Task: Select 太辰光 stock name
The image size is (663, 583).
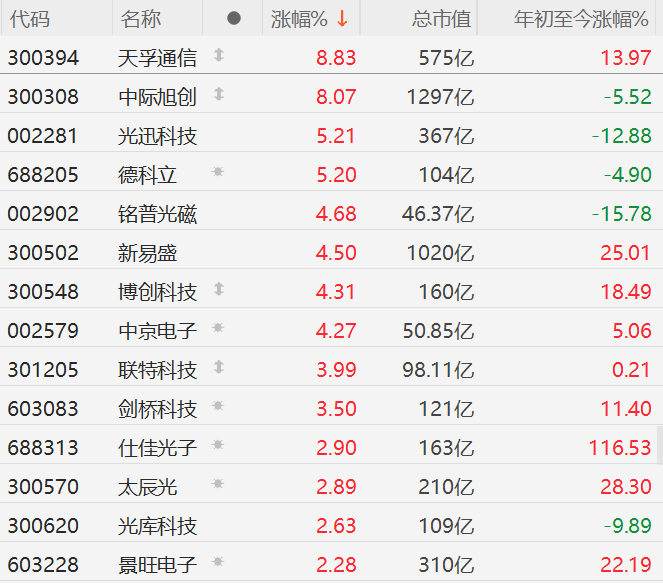Action: (147, 487)
